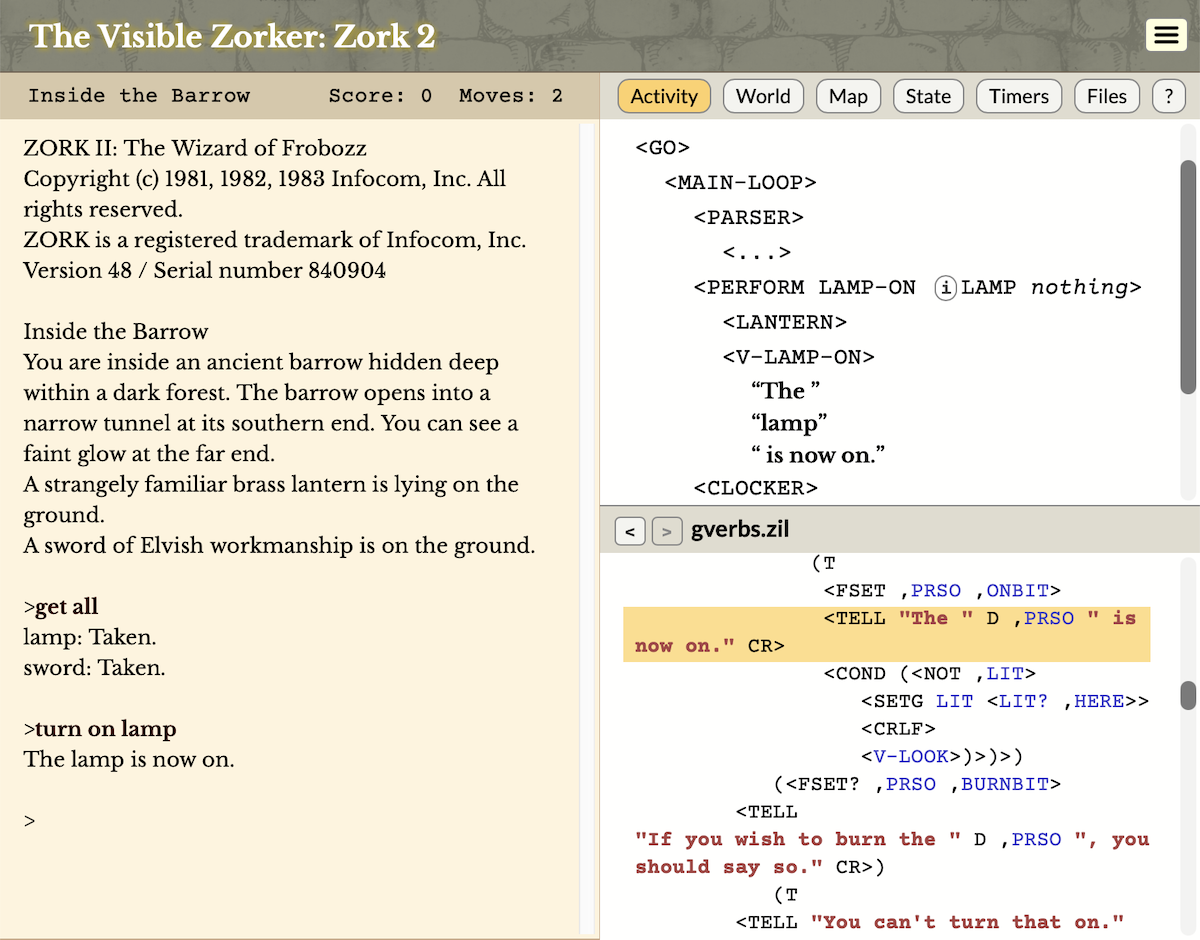Click The Visible Zorker: Zork 2 title
This screenshot has width=1200, height=940.
(232, 36)
